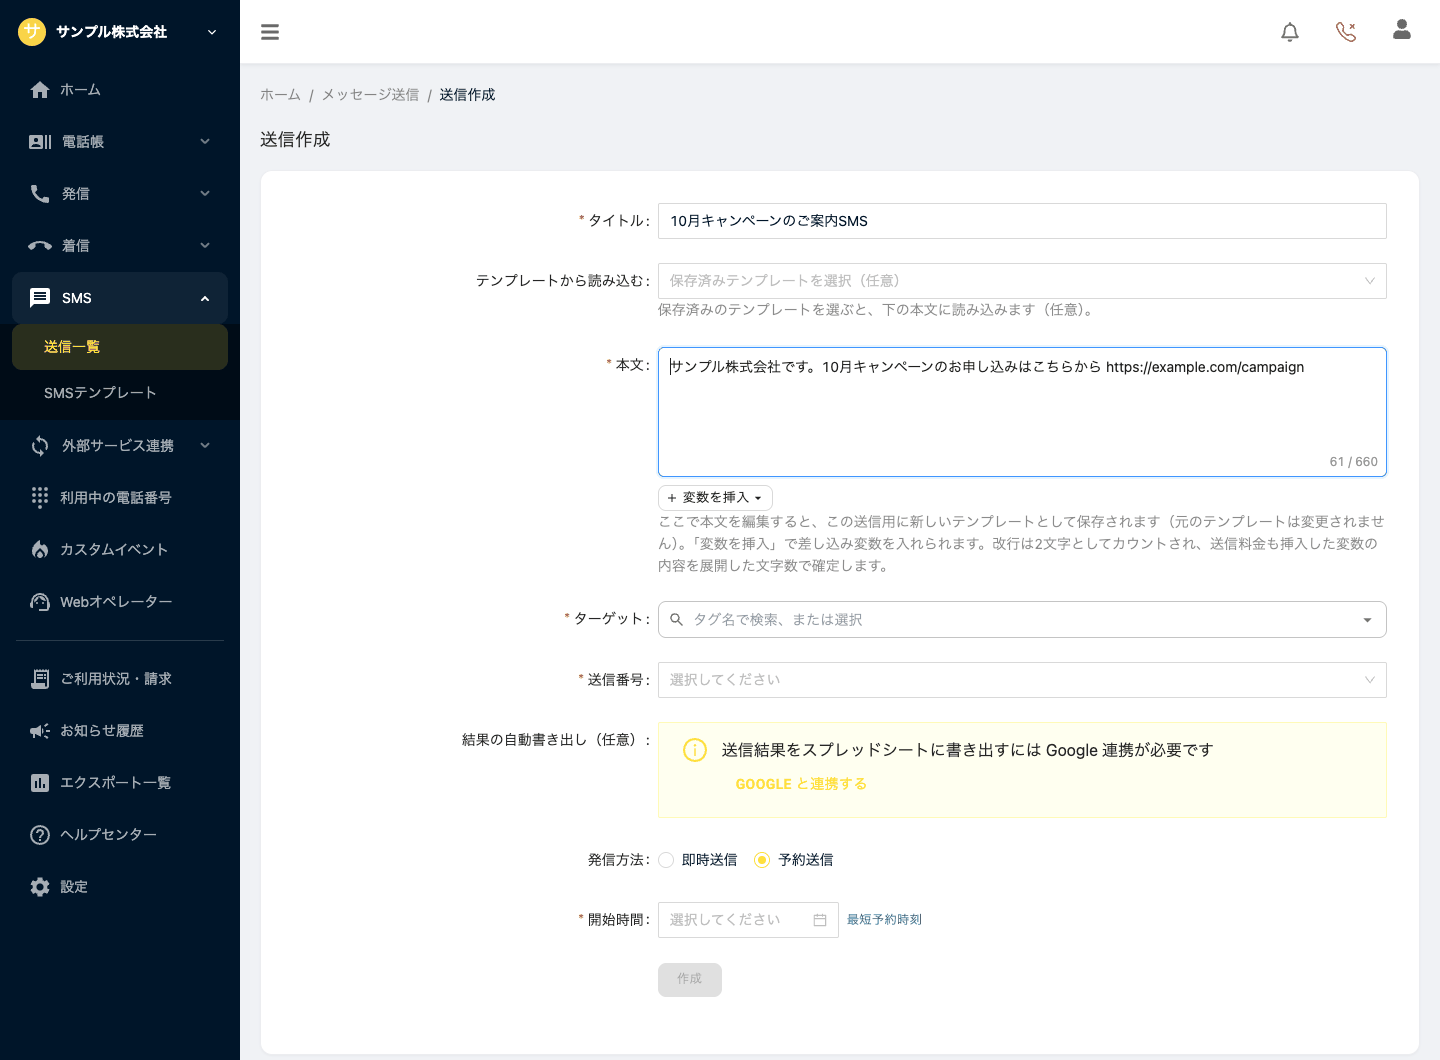The width and height of the screenshot is (1440, 1060).
Task: Click the Web operator headset icon
Action: coord(40,602)
